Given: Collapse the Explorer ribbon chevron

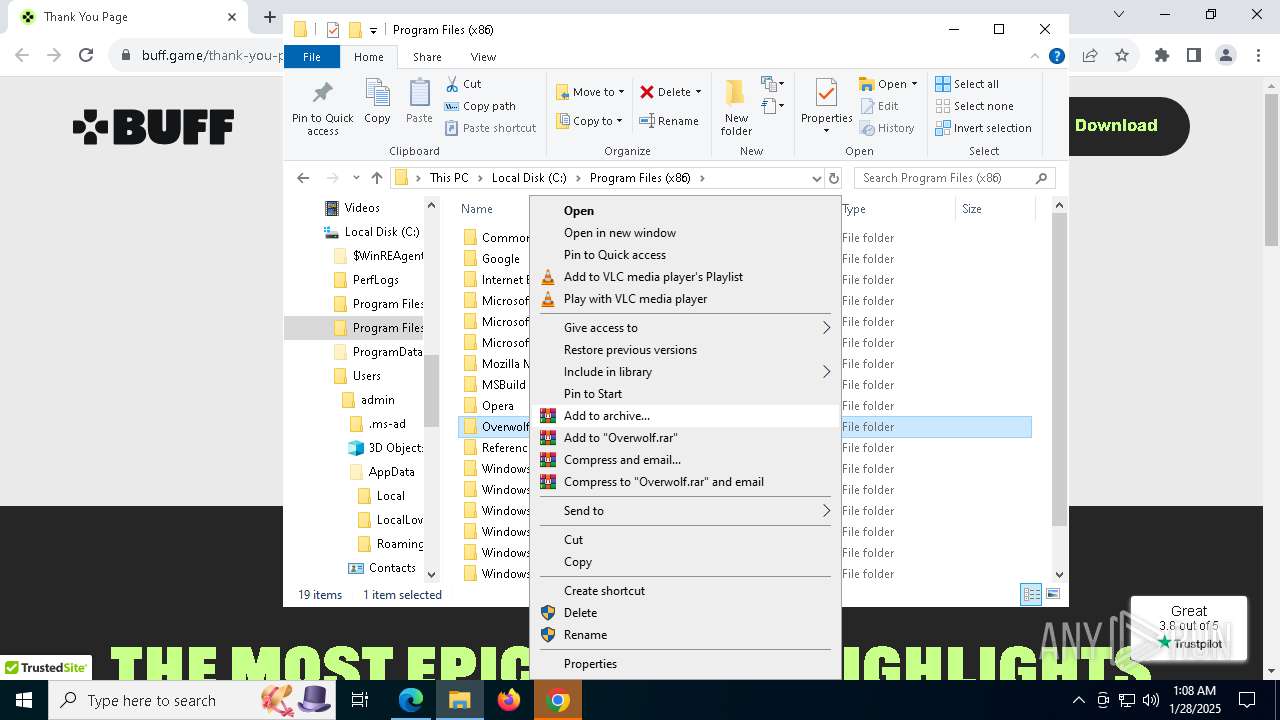Looking at the screenshot, I should click(1036, 57).
